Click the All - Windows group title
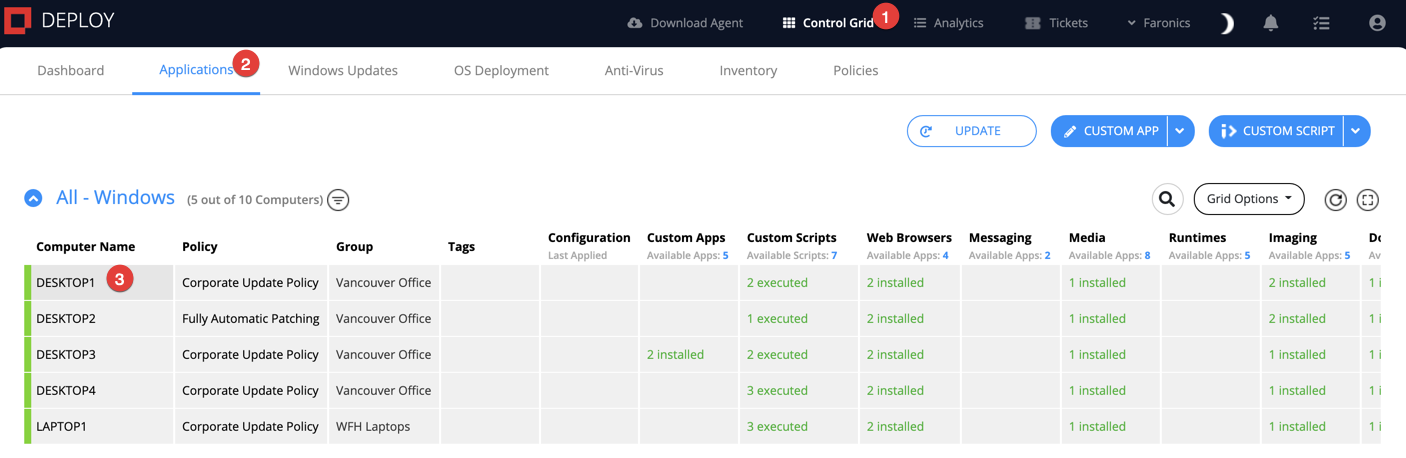The image size is (1406, 458). [115, 198]
